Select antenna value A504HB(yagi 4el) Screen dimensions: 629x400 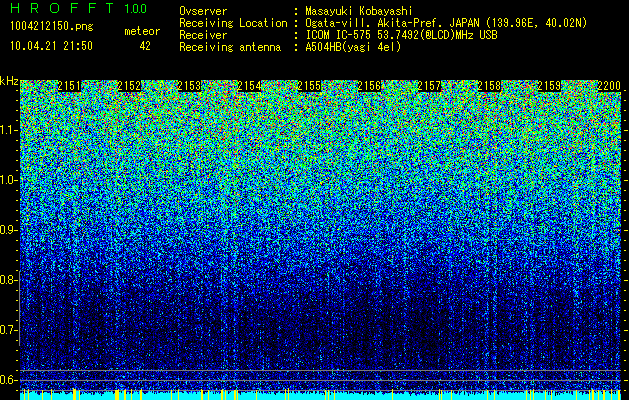[353, 47]
